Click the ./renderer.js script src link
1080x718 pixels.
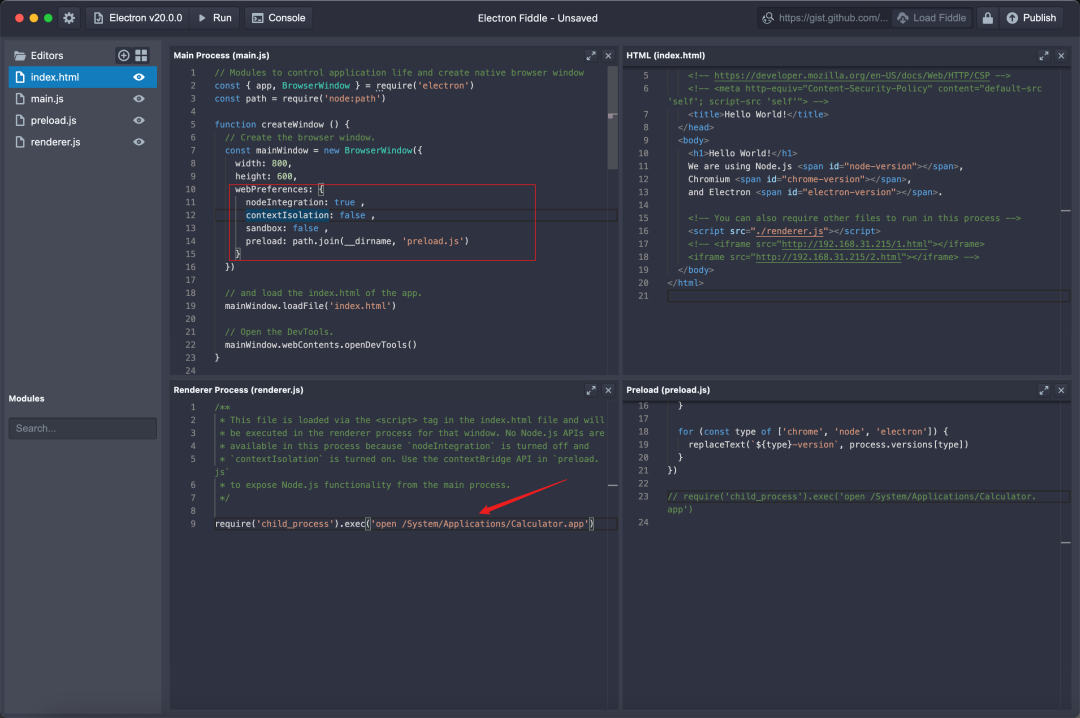point(789,231)
